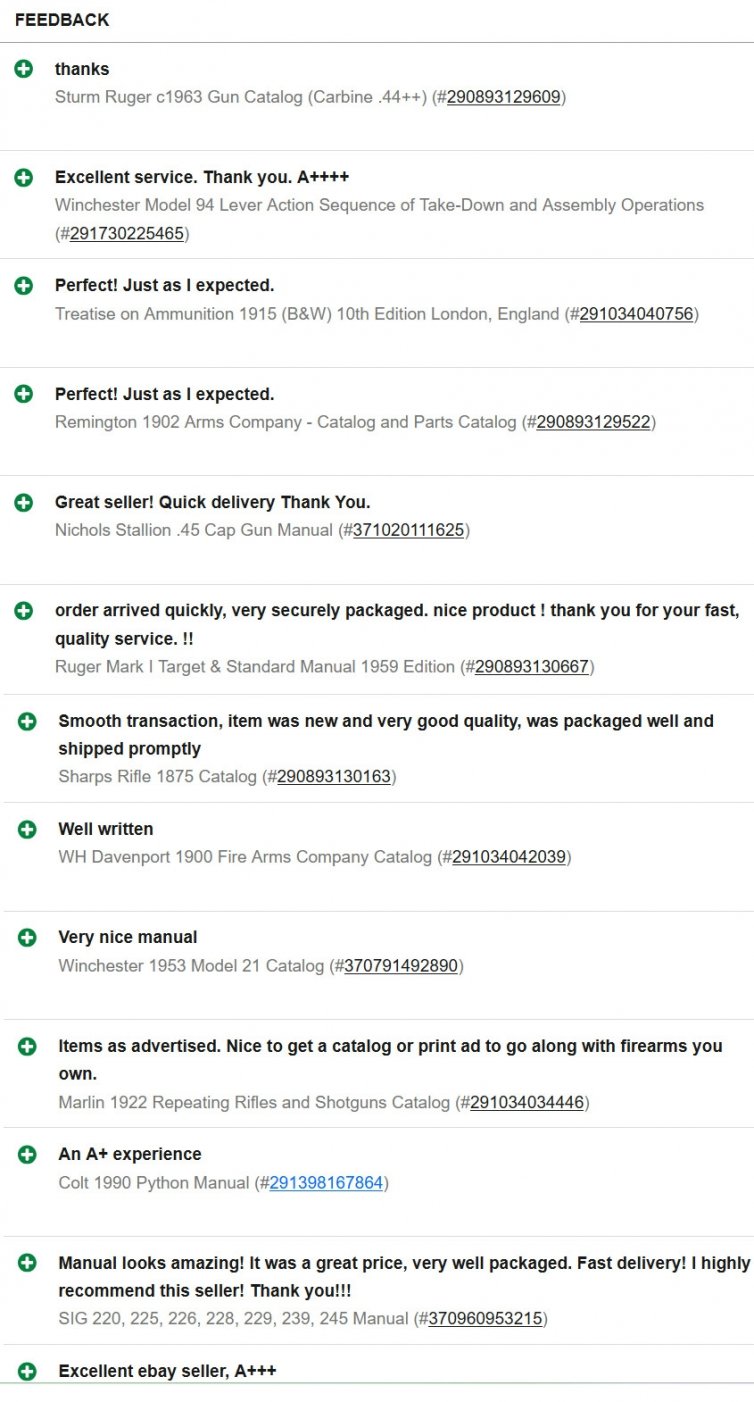Click the green plus icon beside "thanks"
The width and height of the screenshot is (754, 1402).
click(x=24, y=69)
